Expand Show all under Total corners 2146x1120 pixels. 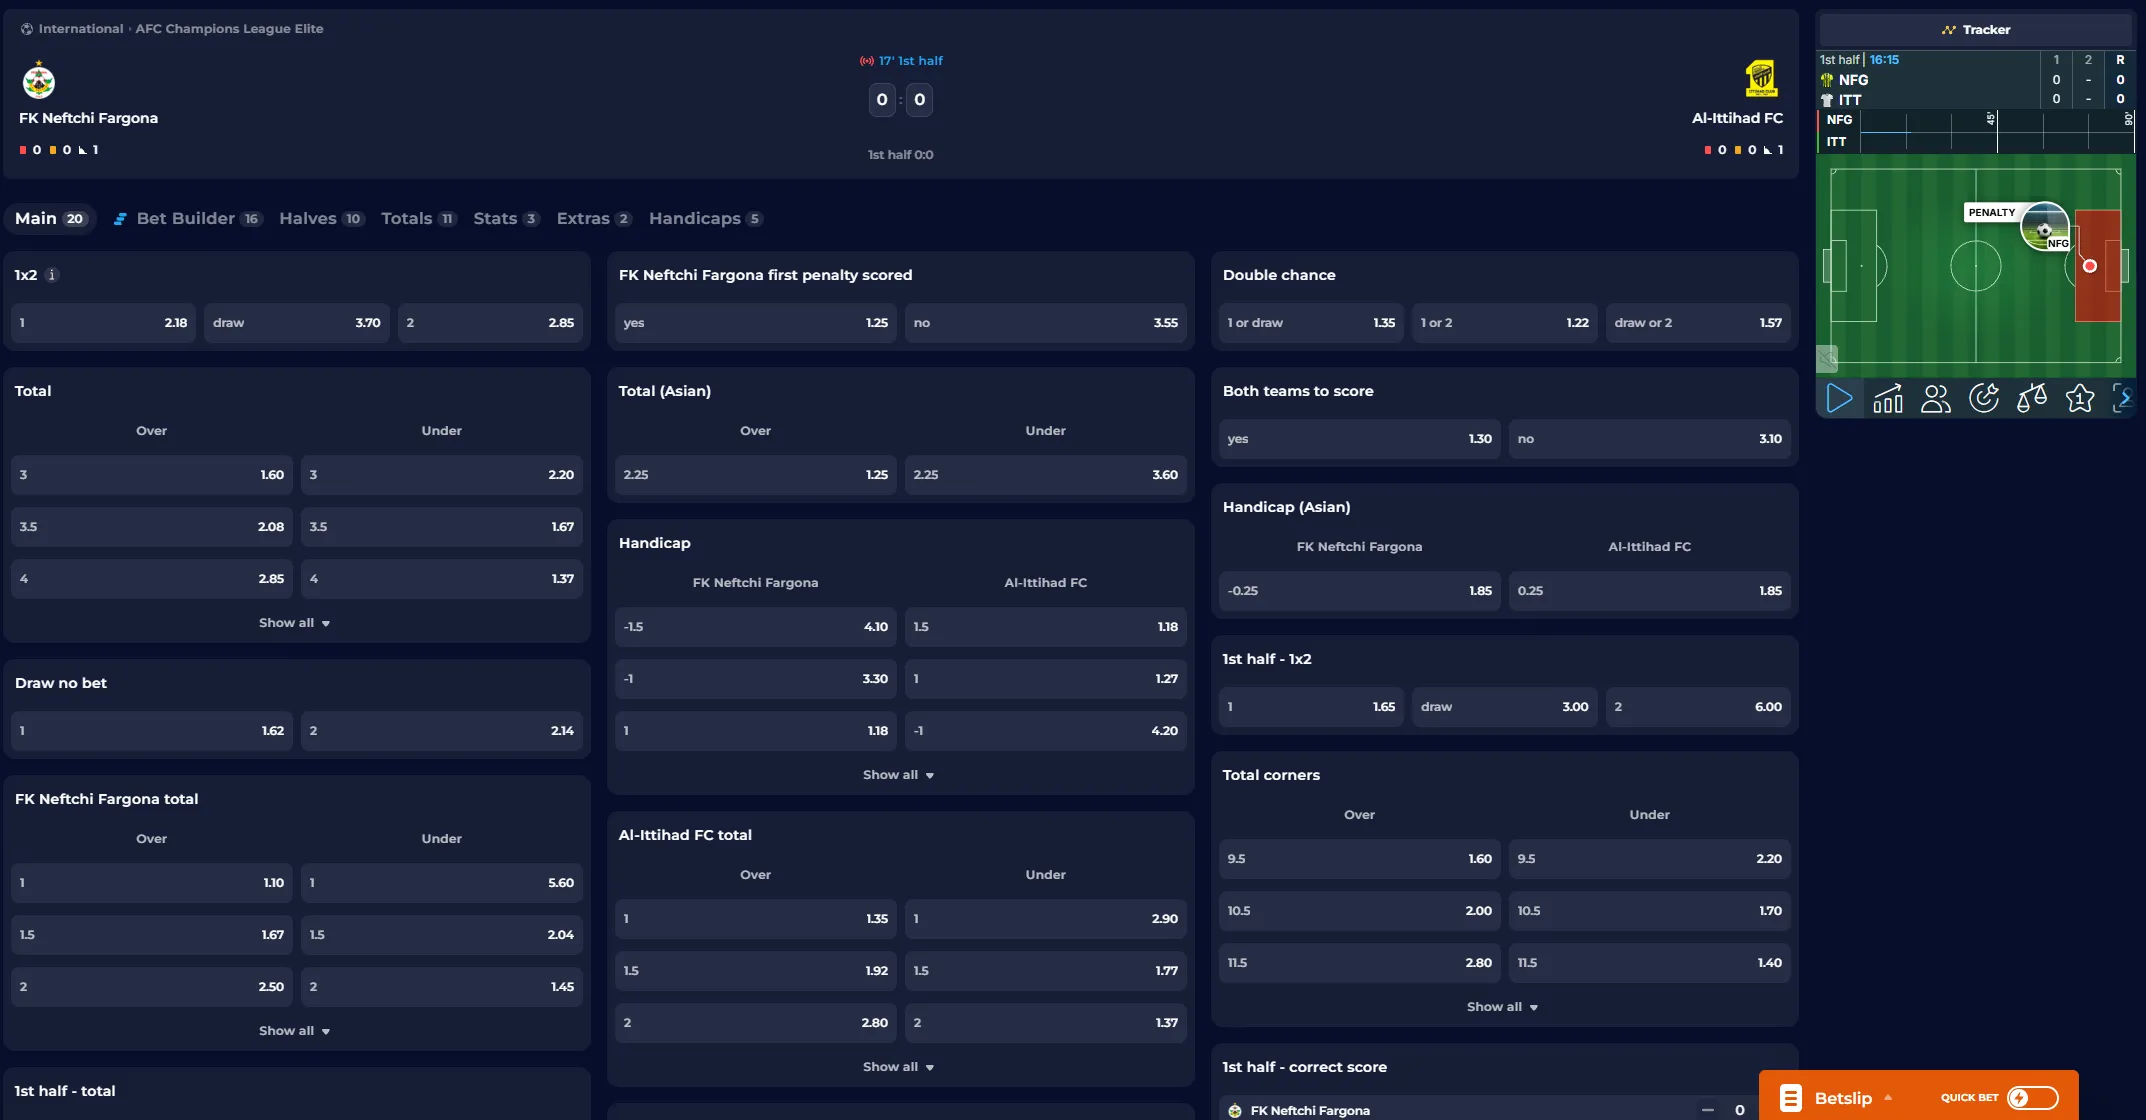click(1503, 1007)
